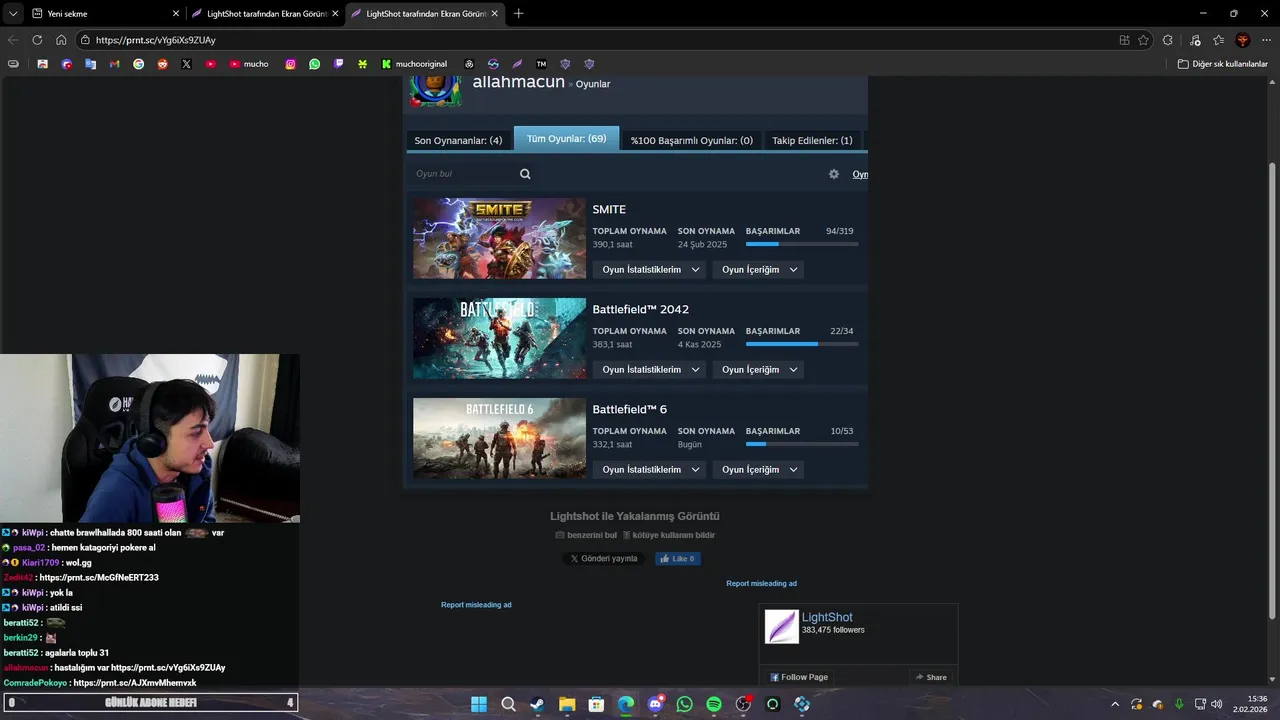This screenshot has width=1280, height=720.
Task: Open File Explorer from the taskbar
Action: (x=567, y=704)
